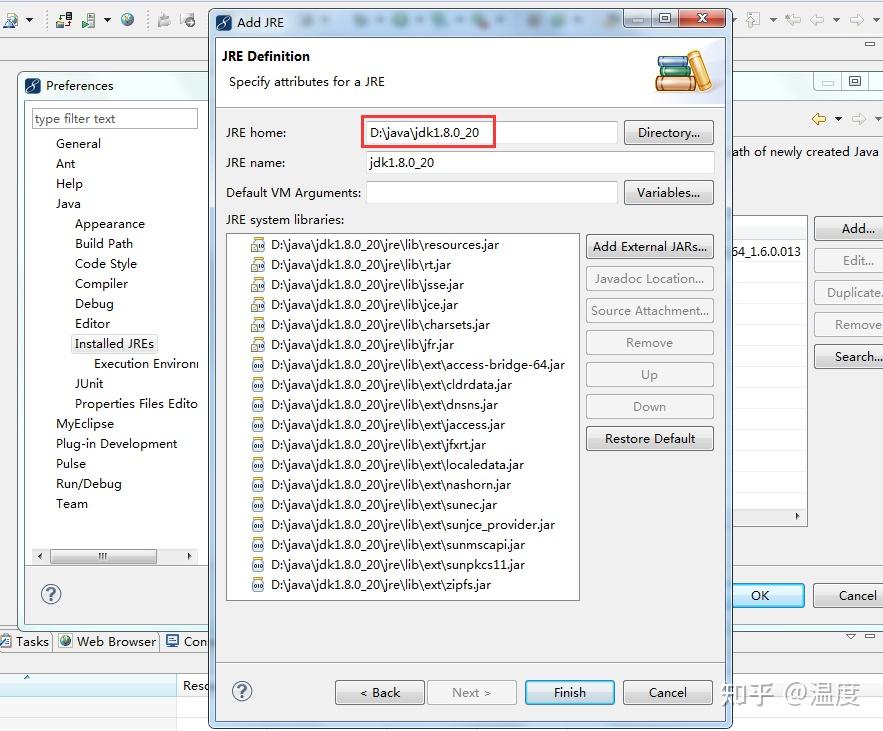883x731 pixels.
Task: Navigate back using the back arrow icon
Action: click(x=817, y=20)
